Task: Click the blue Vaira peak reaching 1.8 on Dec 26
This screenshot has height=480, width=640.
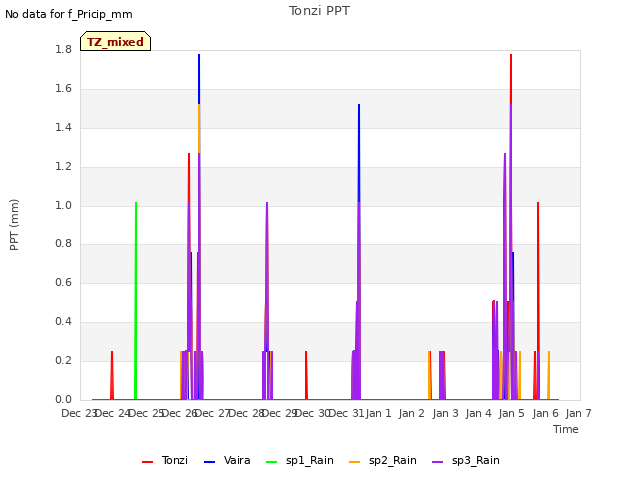Action: point(199,79)
